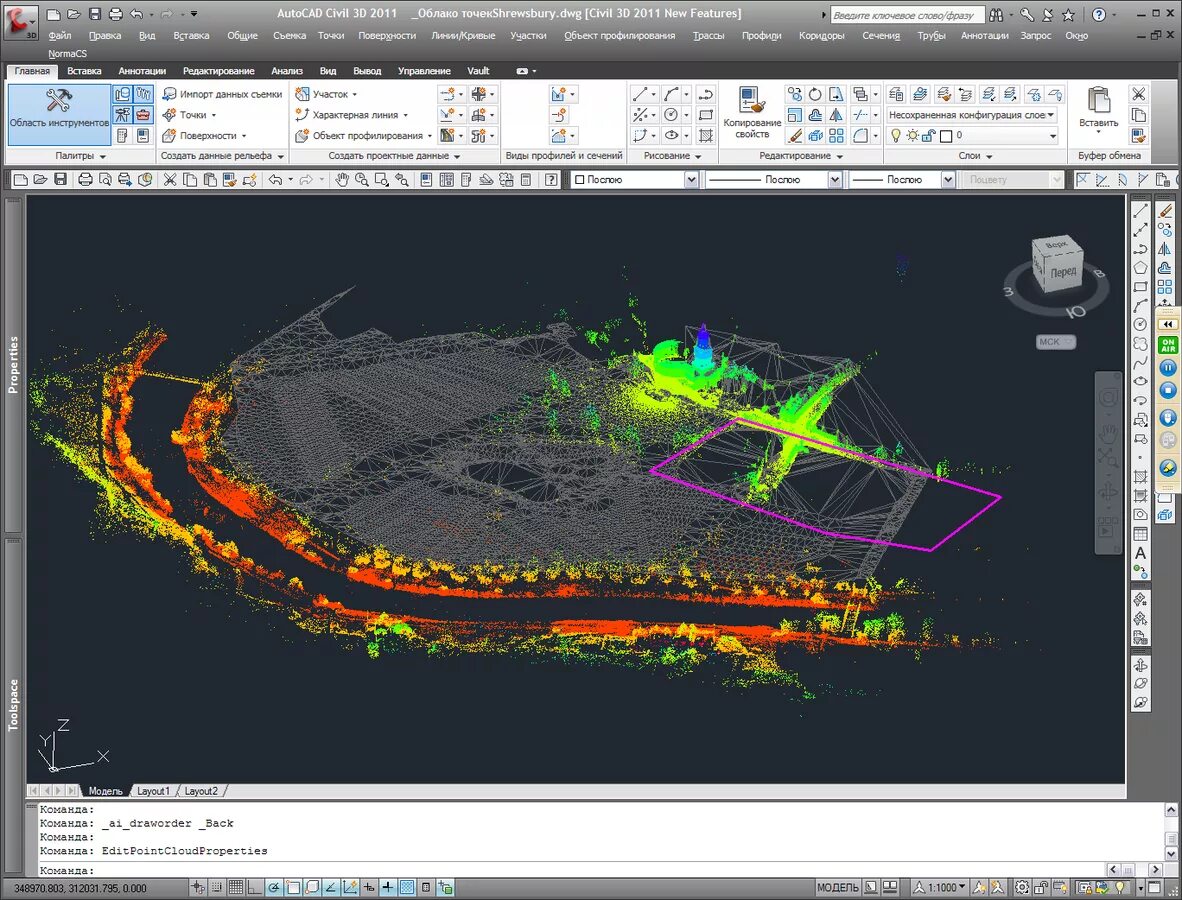
Task: Toggle layer lightbulb on/off icon
Action: tap(896, 136)
